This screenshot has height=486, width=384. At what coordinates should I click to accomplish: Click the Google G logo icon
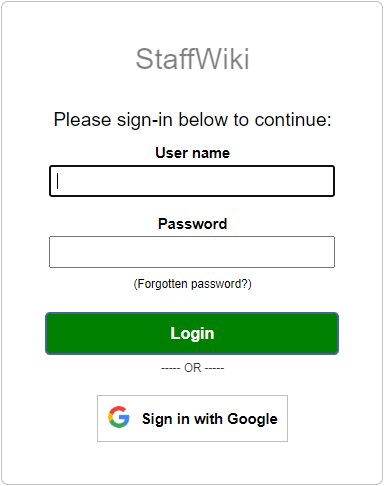[119, 417]
